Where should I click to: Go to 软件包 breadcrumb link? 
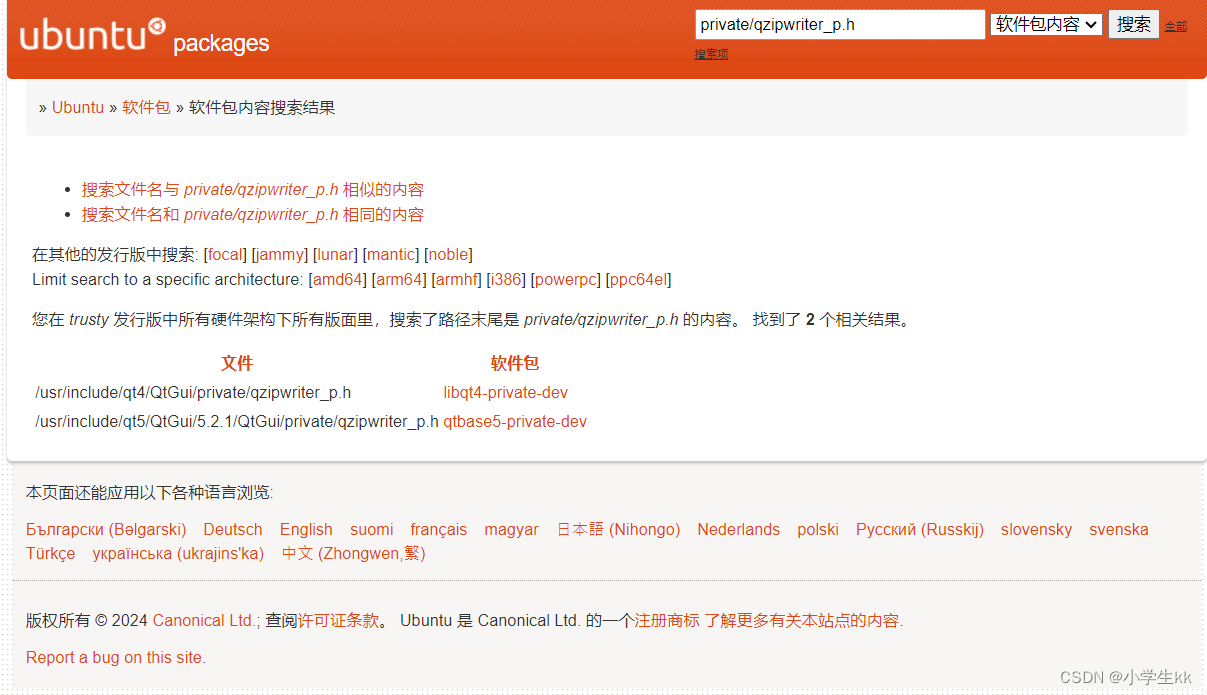pyautogui.click(x=146, y=108)
